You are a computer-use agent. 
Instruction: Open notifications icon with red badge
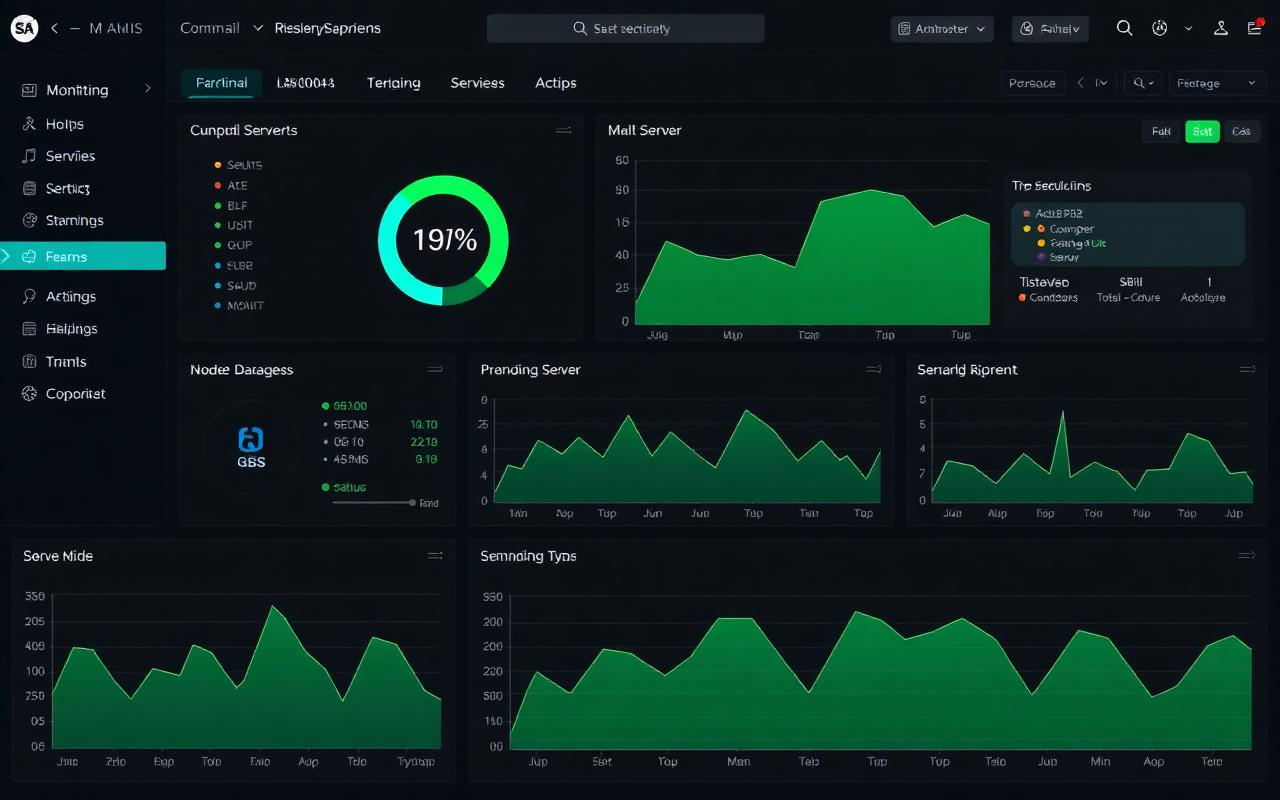(1256, 27)
